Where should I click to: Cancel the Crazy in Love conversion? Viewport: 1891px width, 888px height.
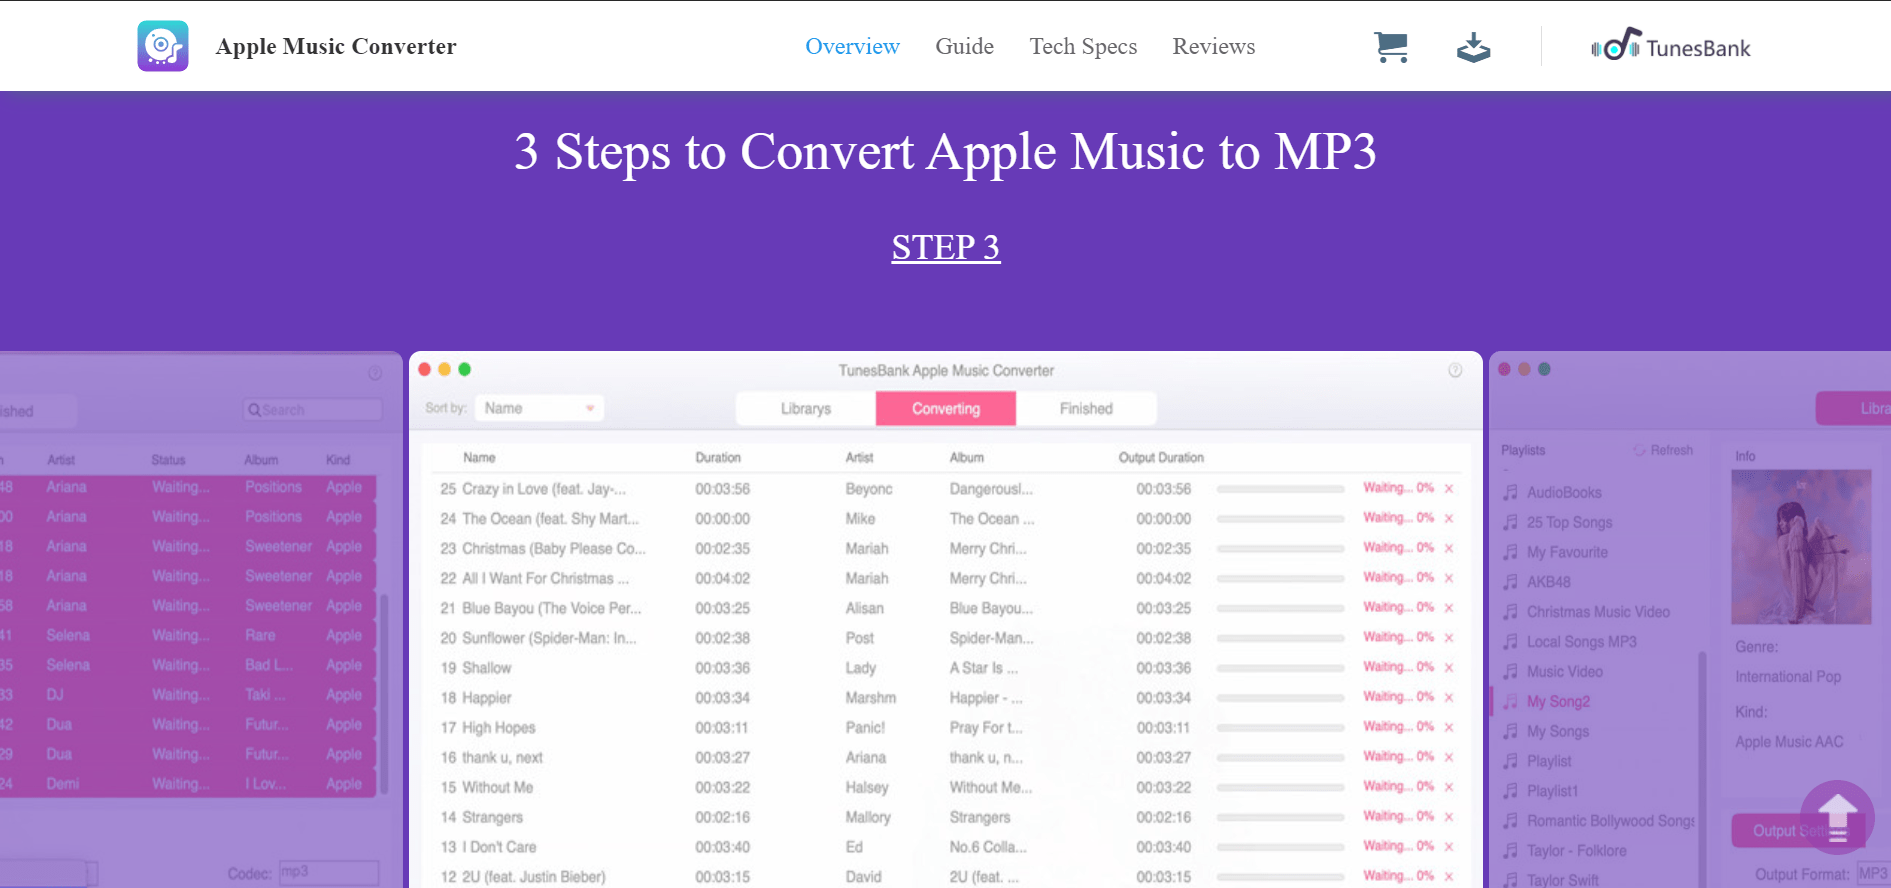[x=1449, y=489]
